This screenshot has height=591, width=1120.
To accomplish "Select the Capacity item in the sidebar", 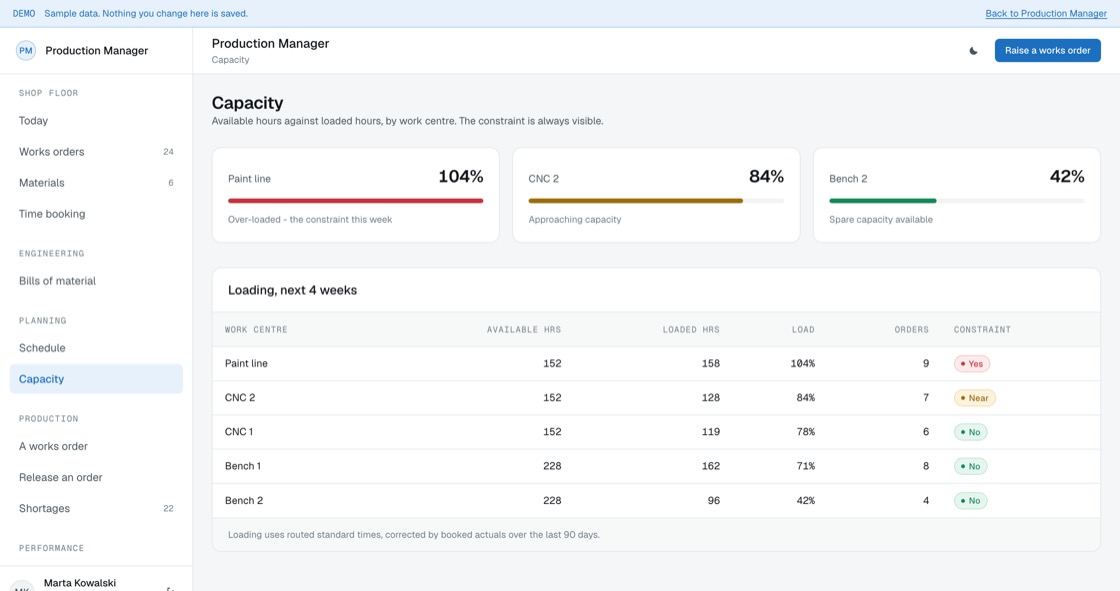I will (x=96, y=379).
